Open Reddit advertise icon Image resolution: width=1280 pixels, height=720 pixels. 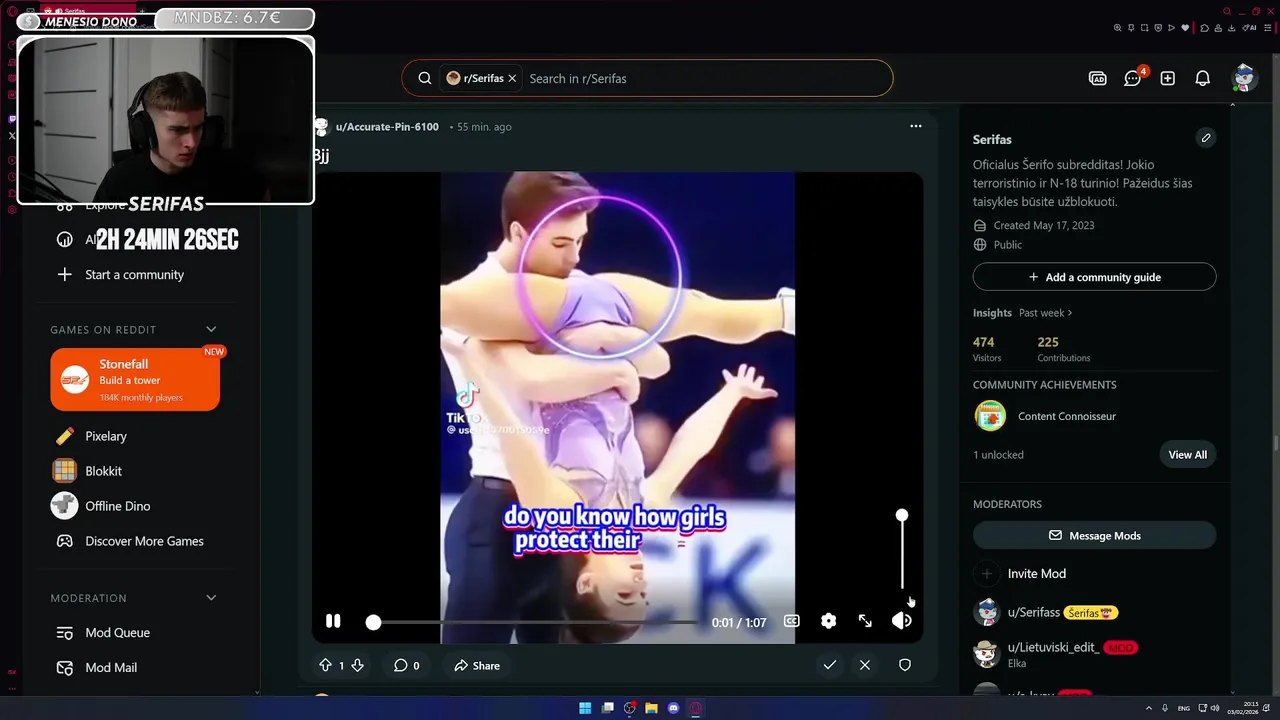pos(1098,78)
